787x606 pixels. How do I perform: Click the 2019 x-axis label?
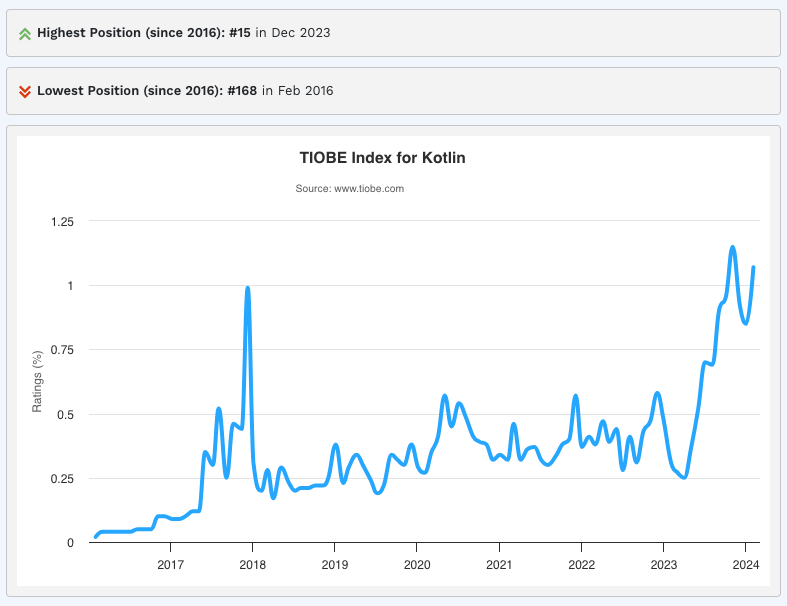click(x=335, y=565)
